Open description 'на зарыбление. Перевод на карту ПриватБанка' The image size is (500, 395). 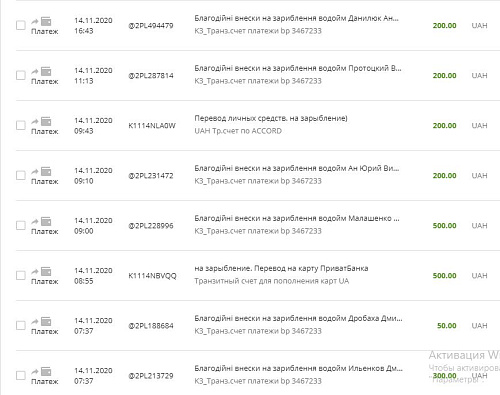(x=281, y=268)
